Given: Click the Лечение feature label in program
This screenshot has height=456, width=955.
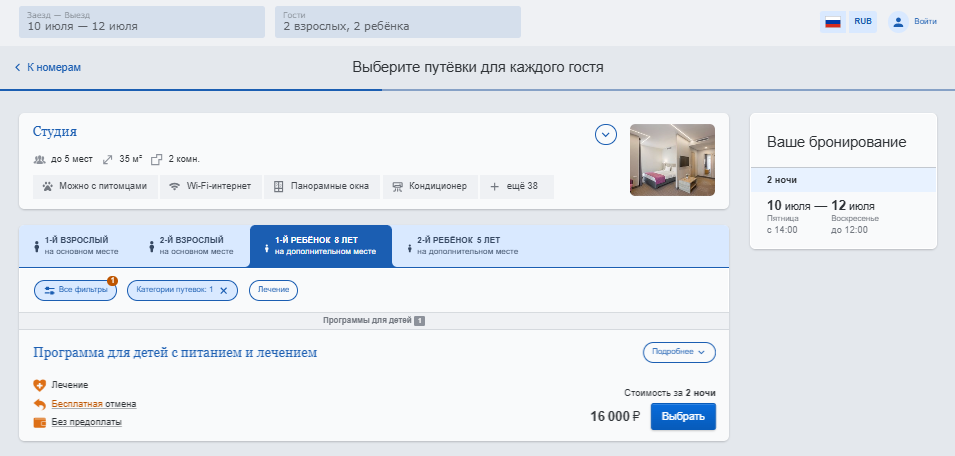Looking at the screenshot, I should click(70, 385).
